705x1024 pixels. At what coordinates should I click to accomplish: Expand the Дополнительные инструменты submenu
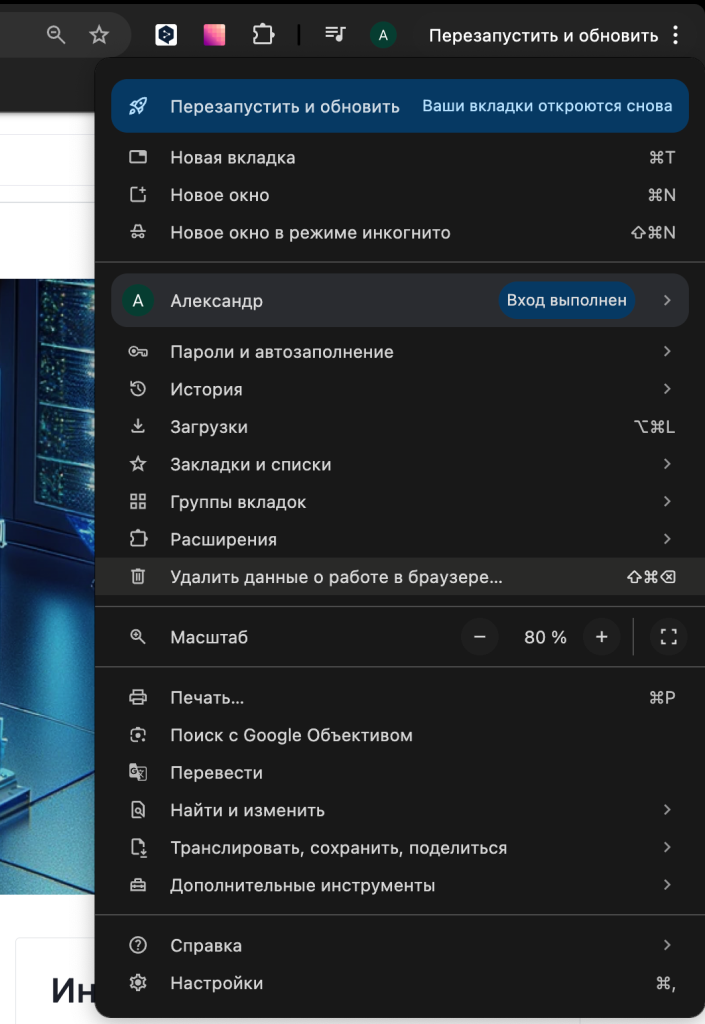[400, 885]
